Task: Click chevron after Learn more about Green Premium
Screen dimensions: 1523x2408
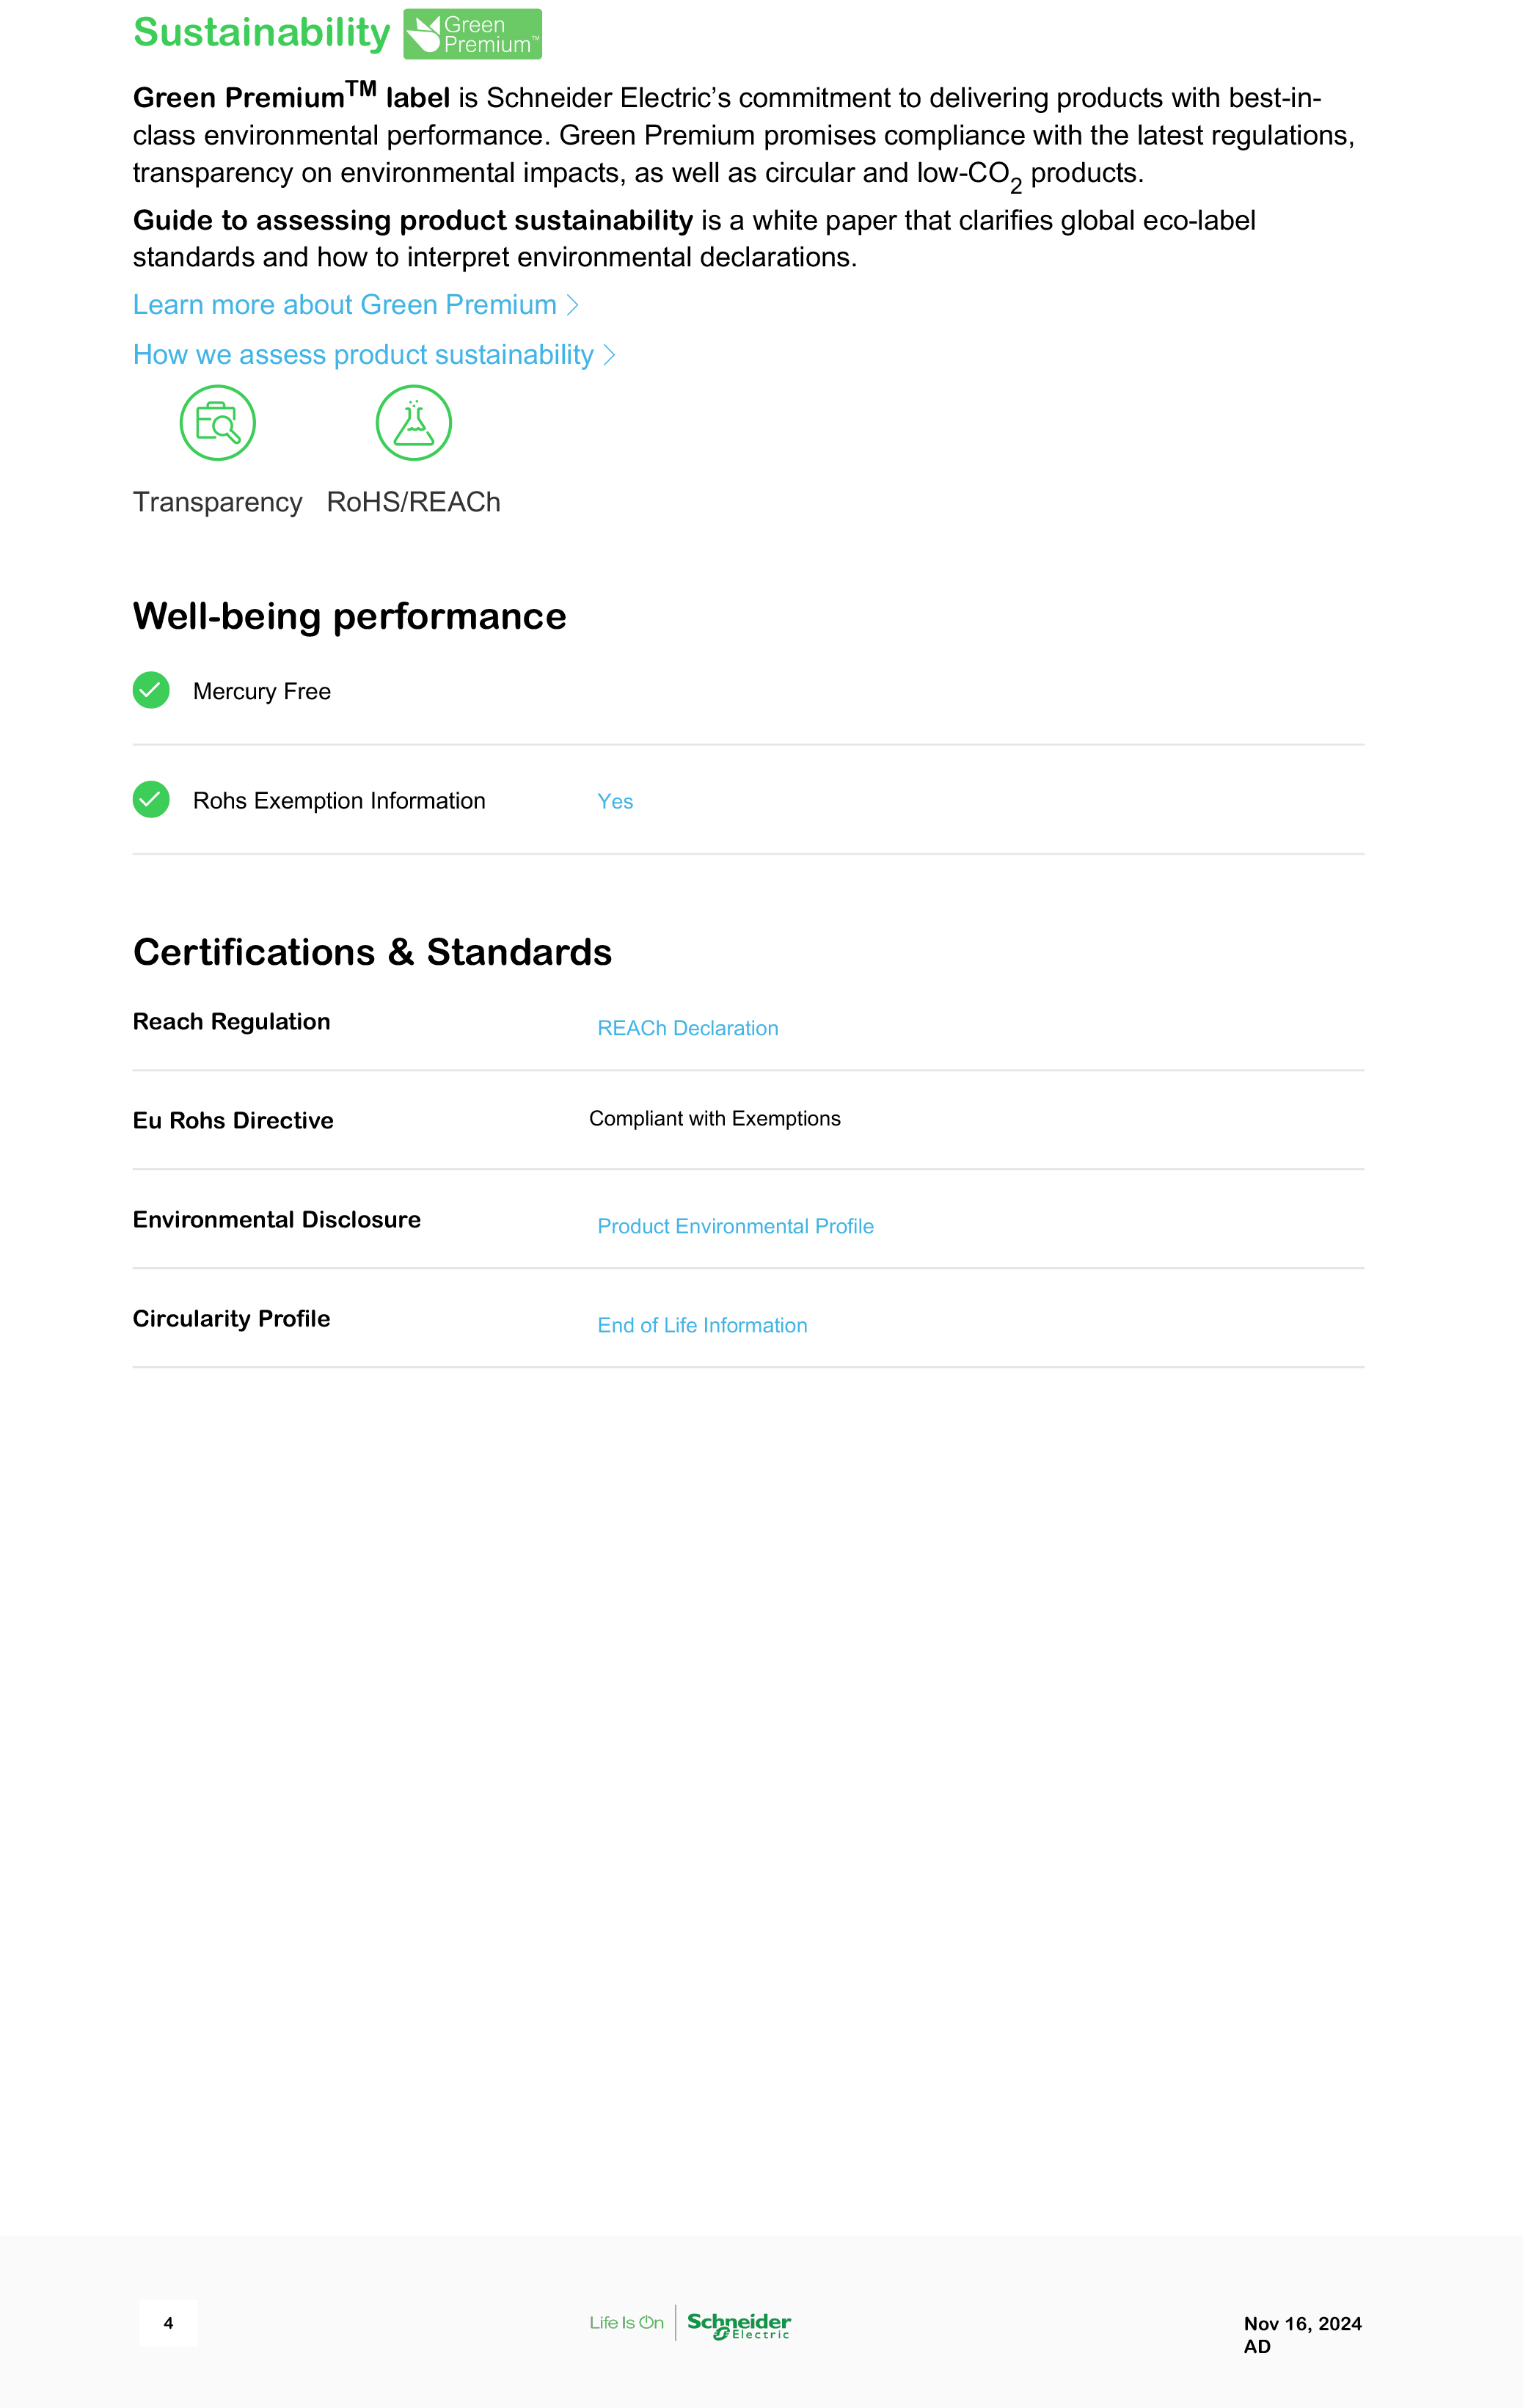Action: 573,305
